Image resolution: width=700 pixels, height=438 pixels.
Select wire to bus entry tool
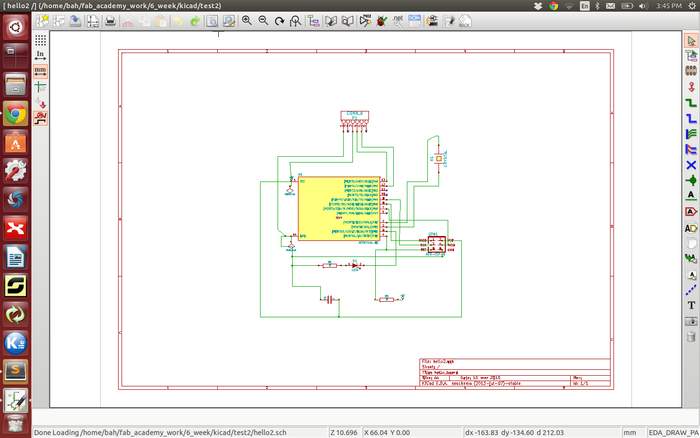[691, 134]
